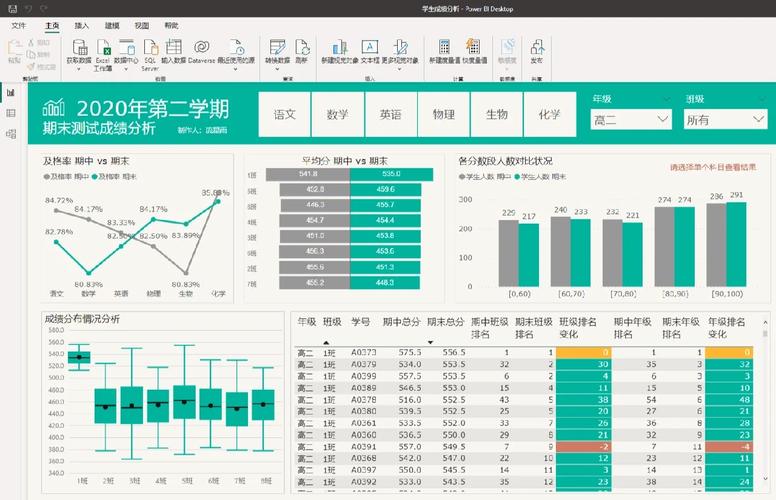Insert a 文本框 (Text box)

[x=370, y=47]
